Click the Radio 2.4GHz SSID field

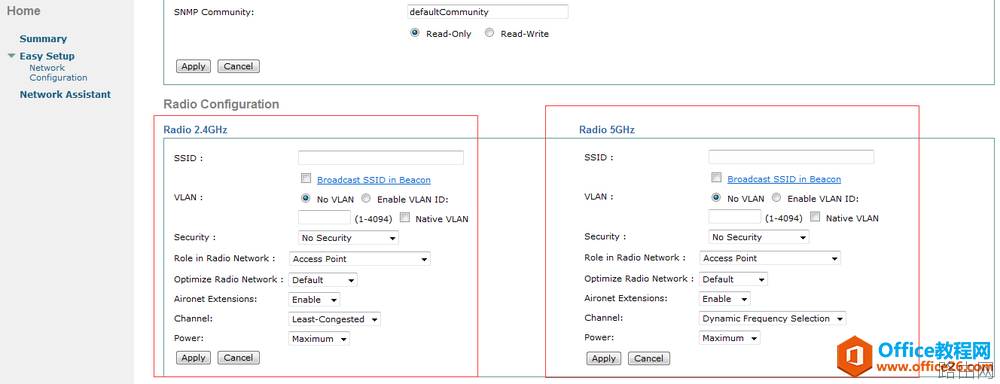381,158
